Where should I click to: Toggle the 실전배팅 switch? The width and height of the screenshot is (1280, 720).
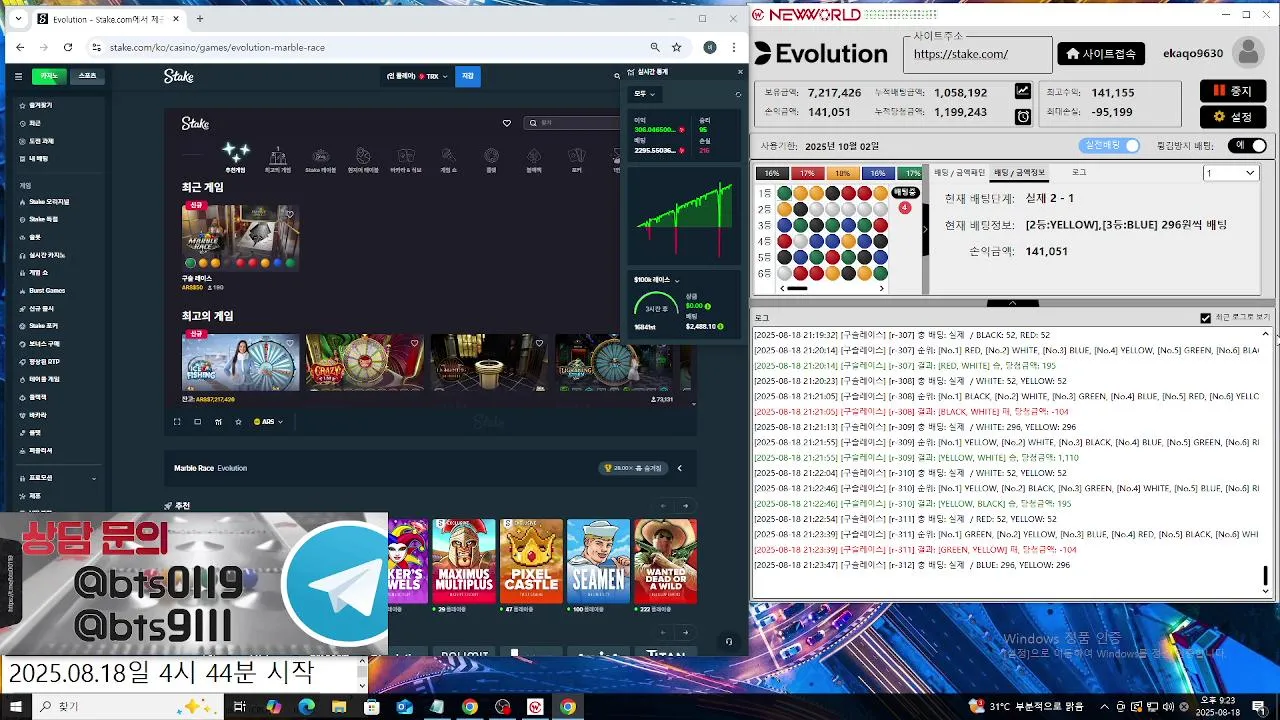pos(1111,146)
